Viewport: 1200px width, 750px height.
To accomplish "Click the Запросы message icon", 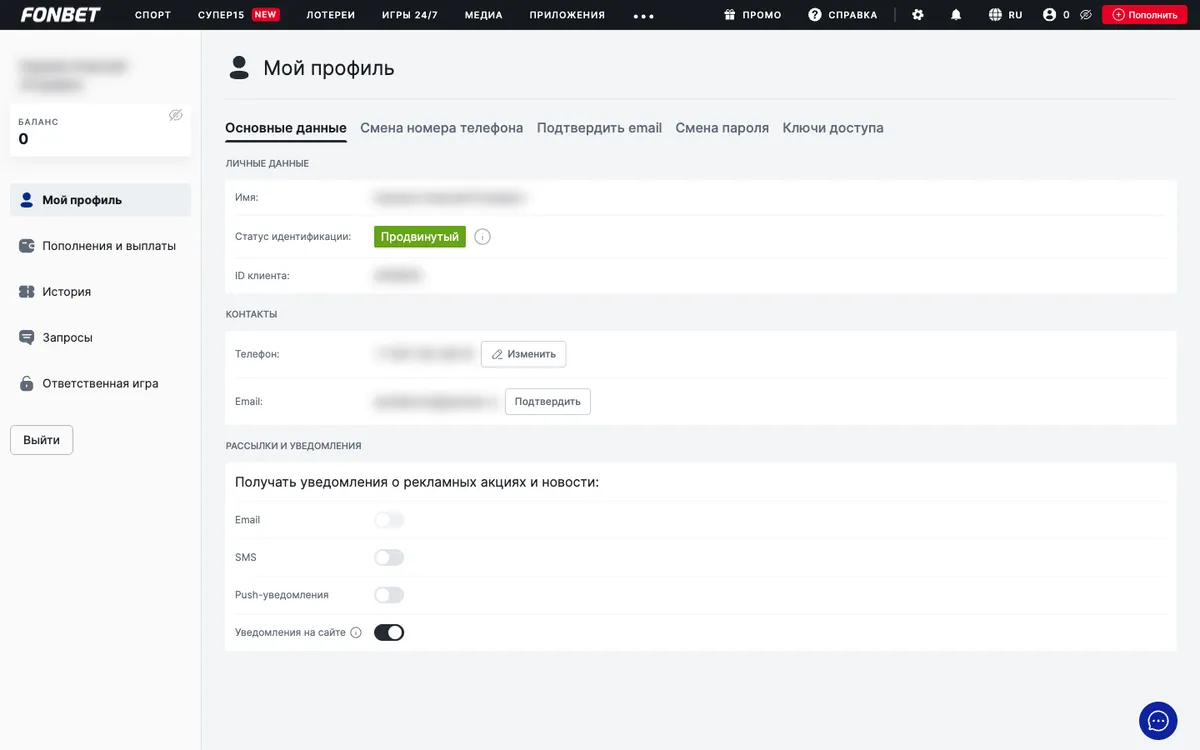I will (27, 338).
